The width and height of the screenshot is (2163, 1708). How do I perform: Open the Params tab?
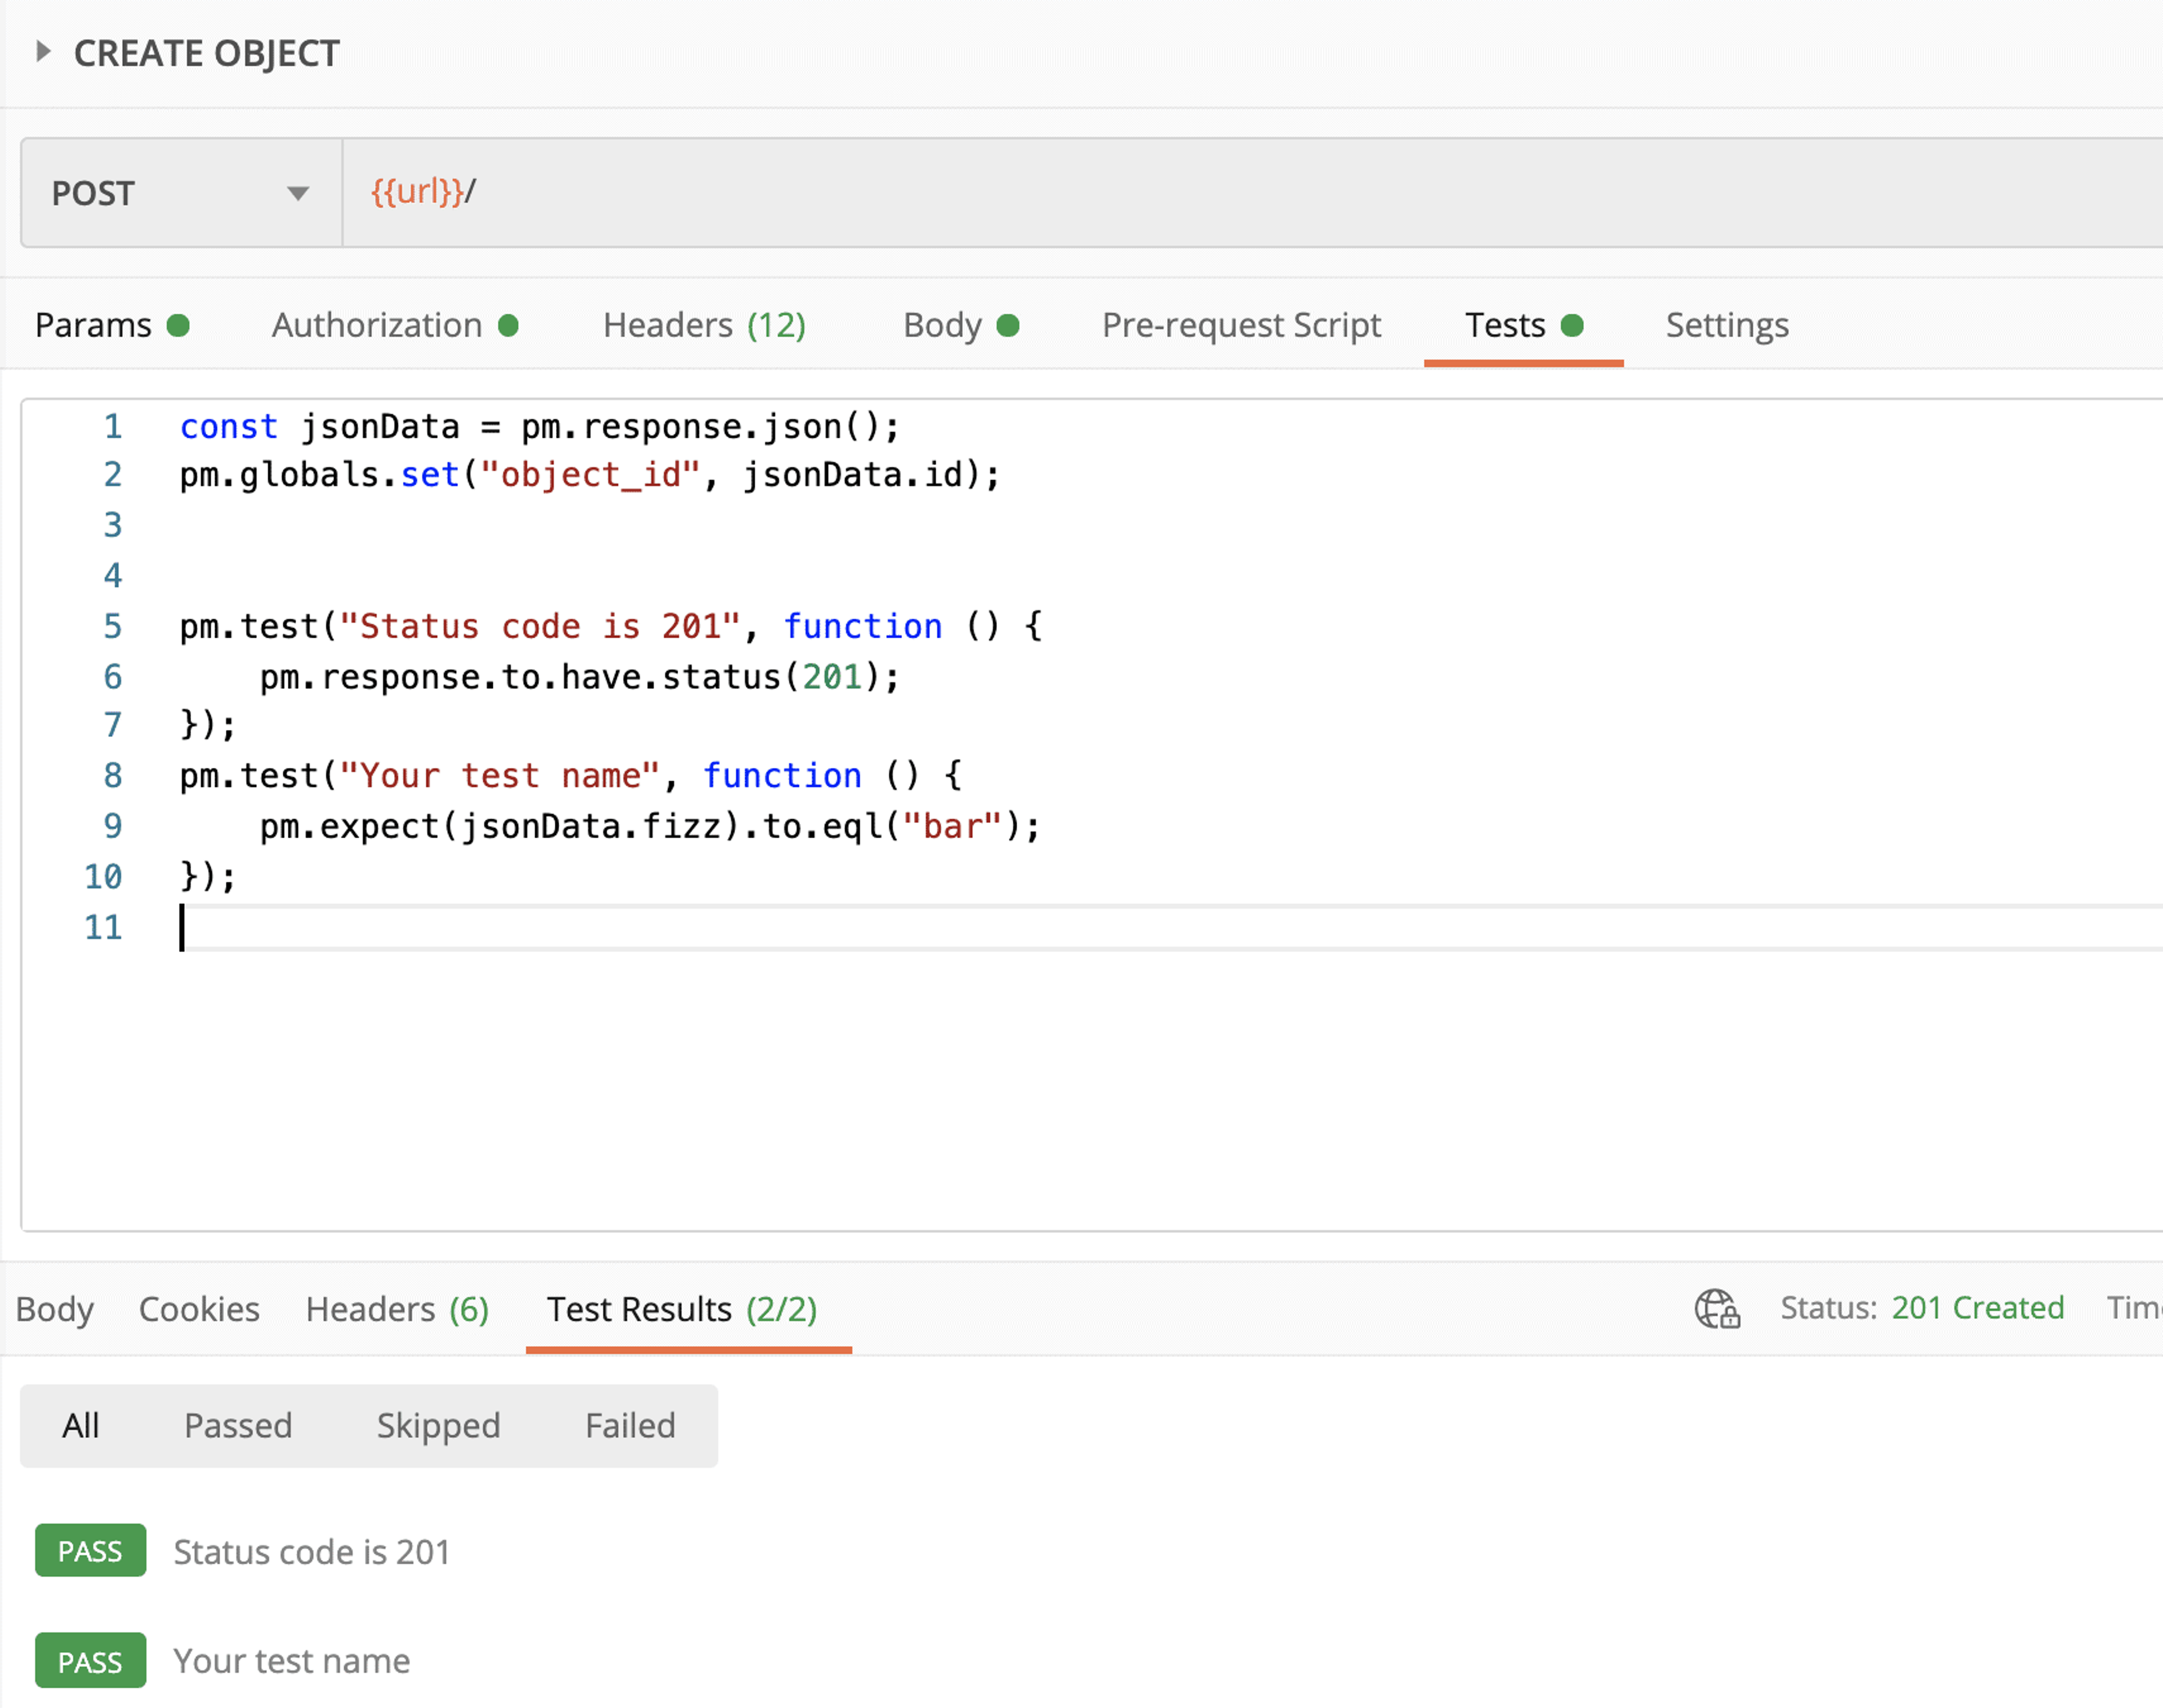pyautogui.click(x=112, y=325)
